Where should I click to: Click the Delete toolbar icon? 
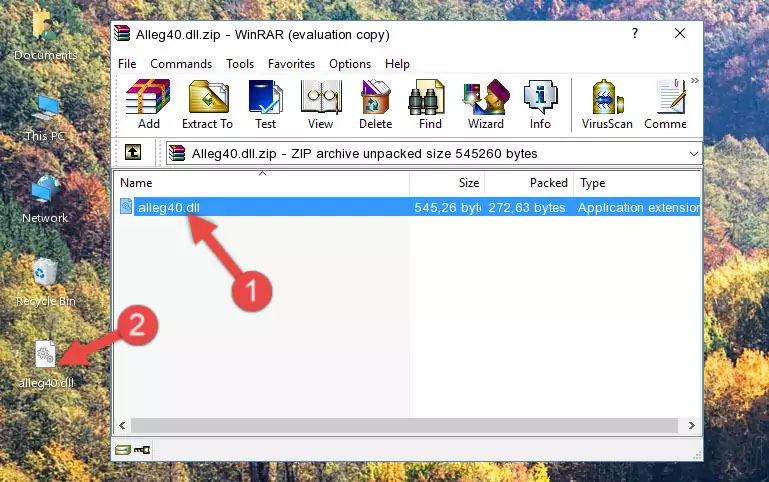click(375, 104)
